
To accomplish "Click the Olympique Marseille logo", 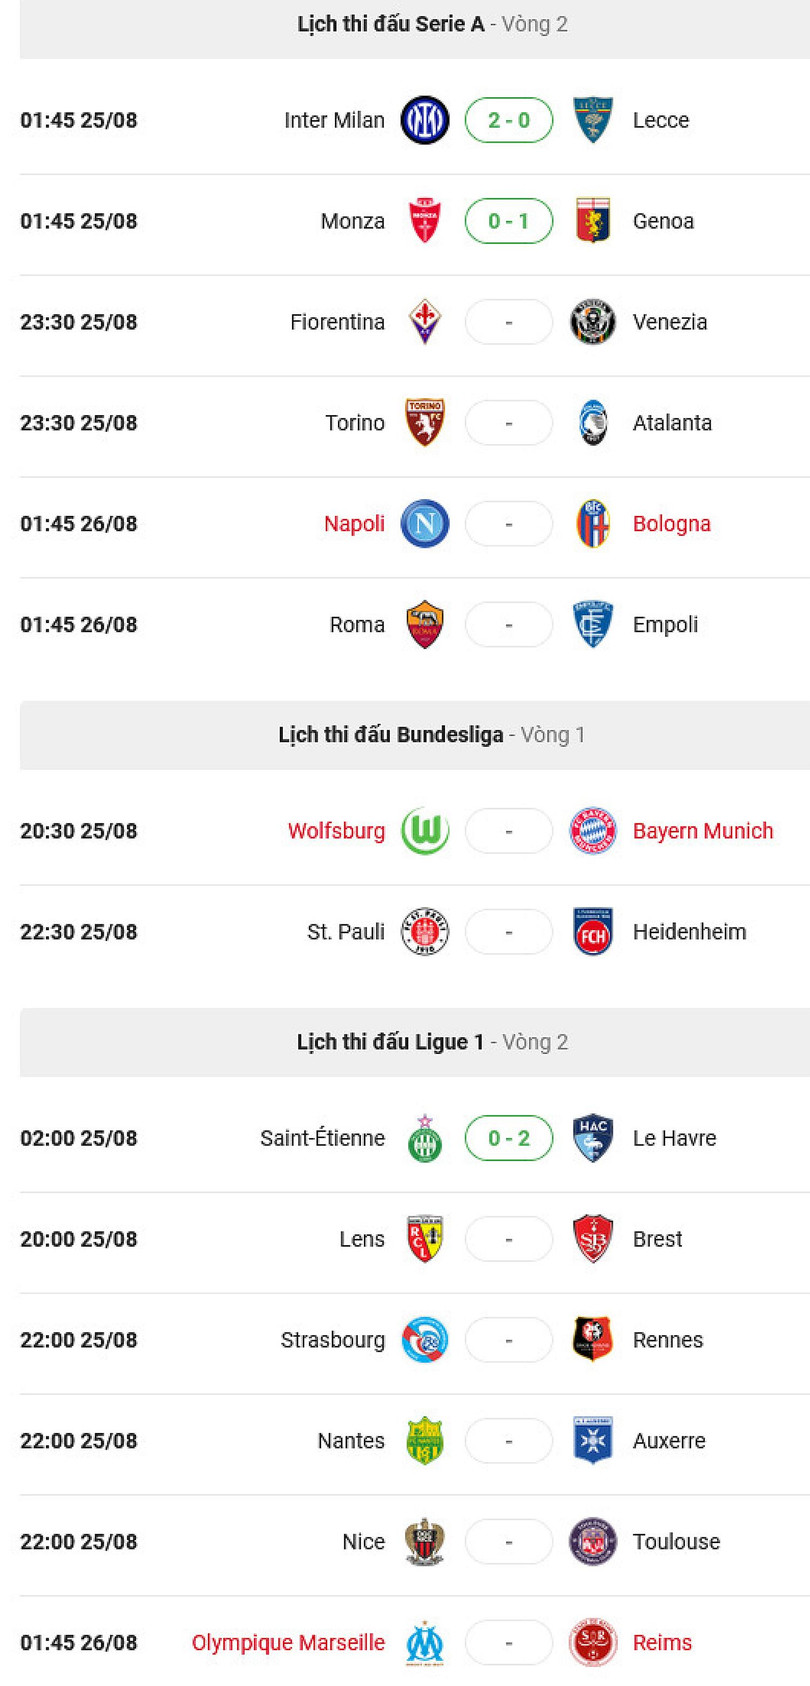I will [x=424, y=1643].
